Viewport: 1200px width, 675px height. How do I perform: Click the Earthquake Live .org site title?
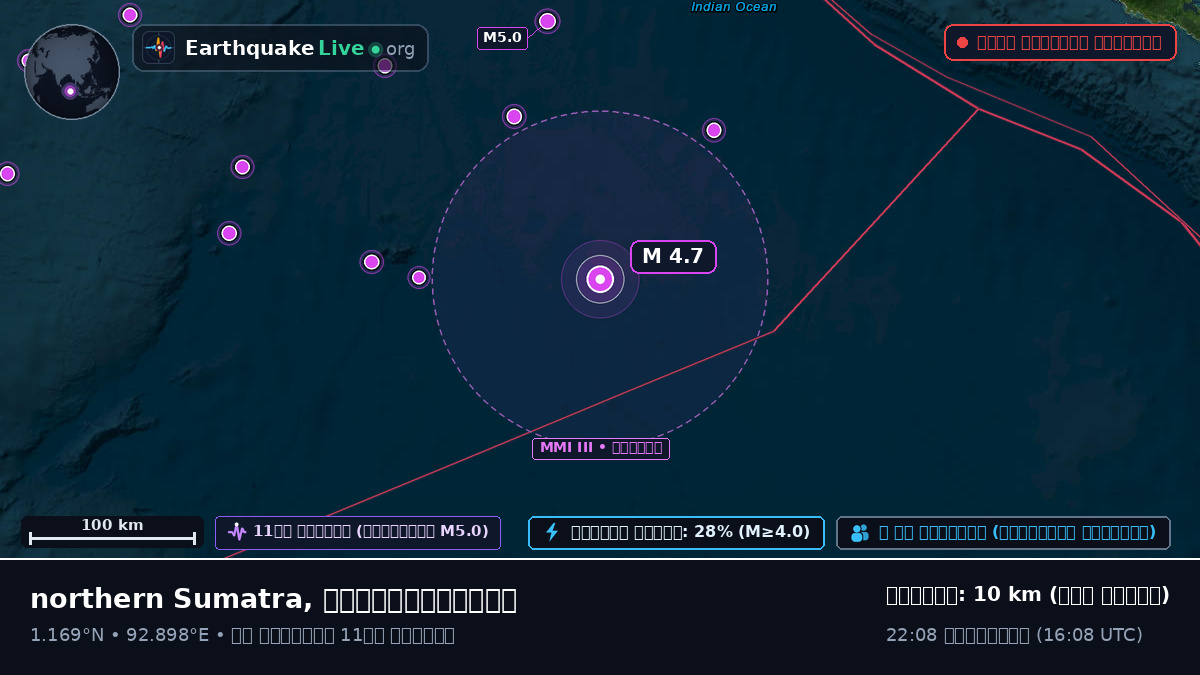click(300, 49)
